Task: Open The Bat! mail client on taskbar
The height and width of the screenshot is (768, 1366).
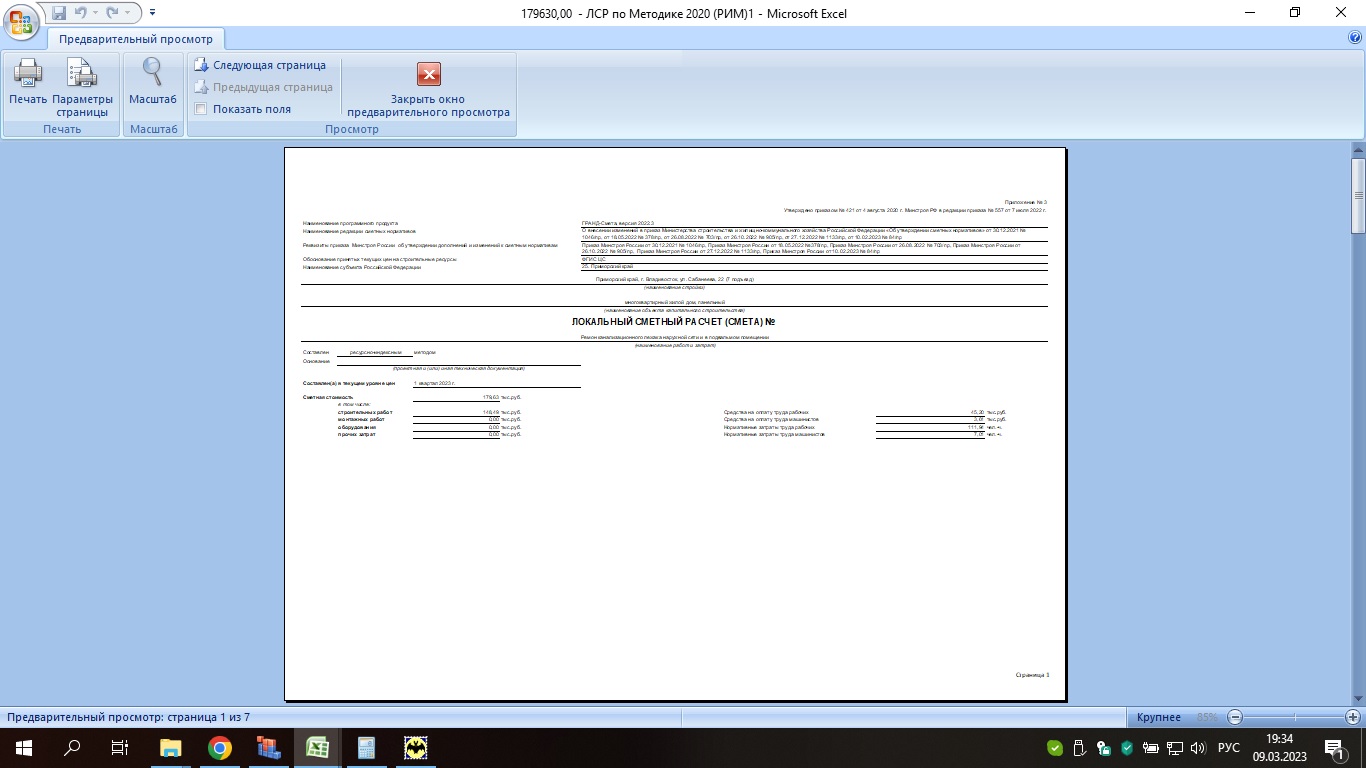Action: tap(414, 747)
